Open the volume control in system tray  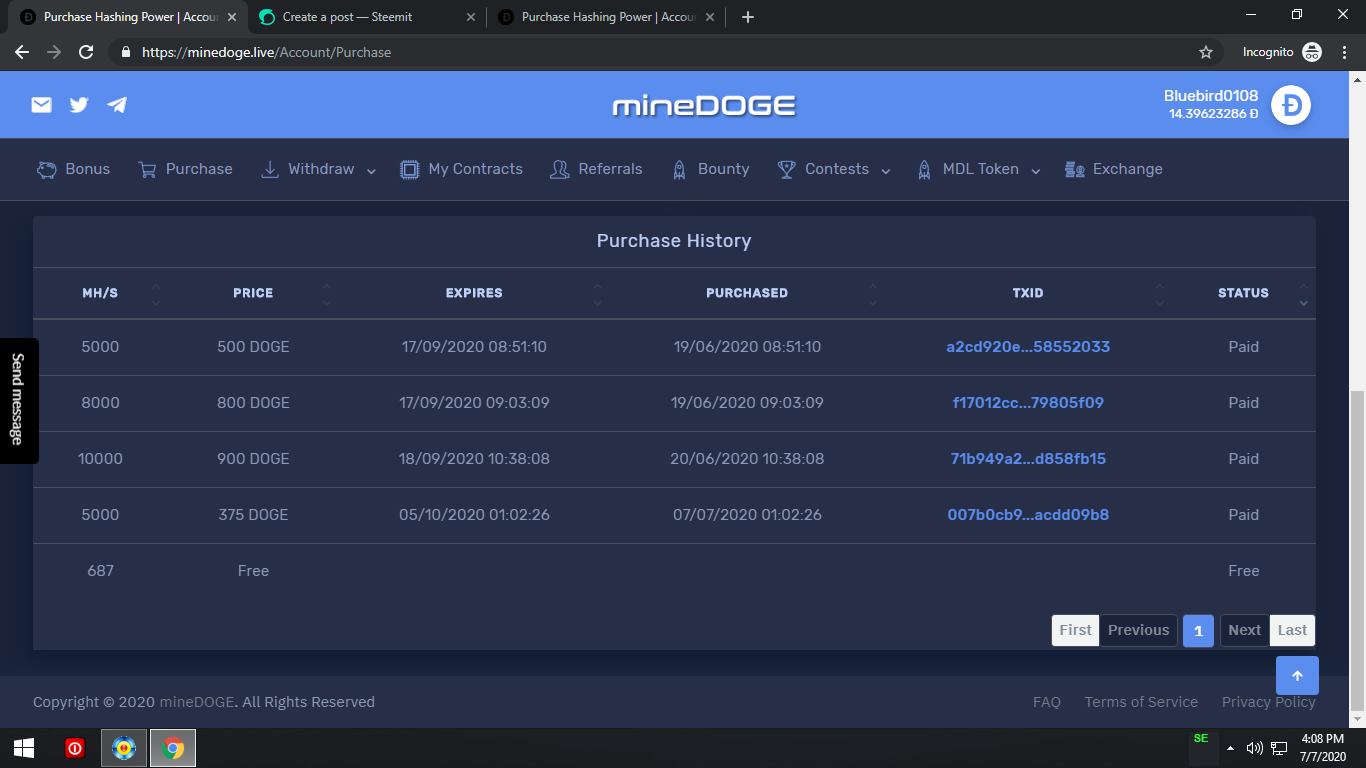[x=1254, y=748]
